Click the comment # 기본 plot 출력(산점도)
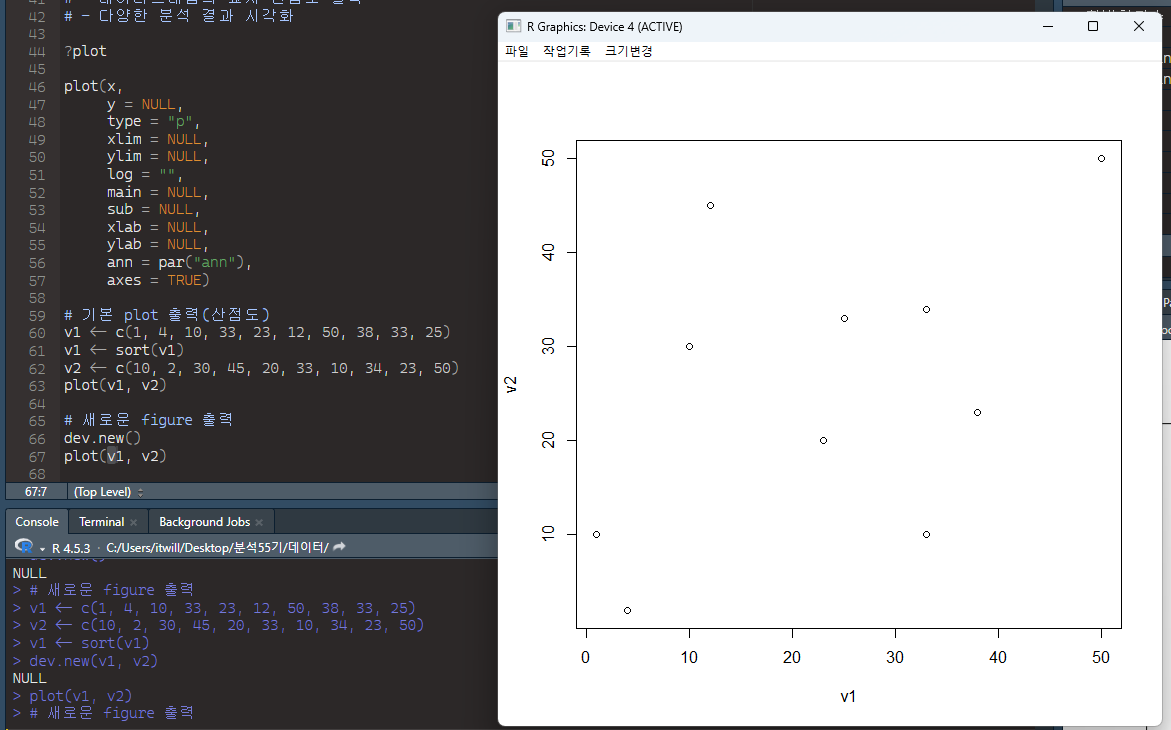This screenshot has width=1171, height=730. [x=167, y=315]
